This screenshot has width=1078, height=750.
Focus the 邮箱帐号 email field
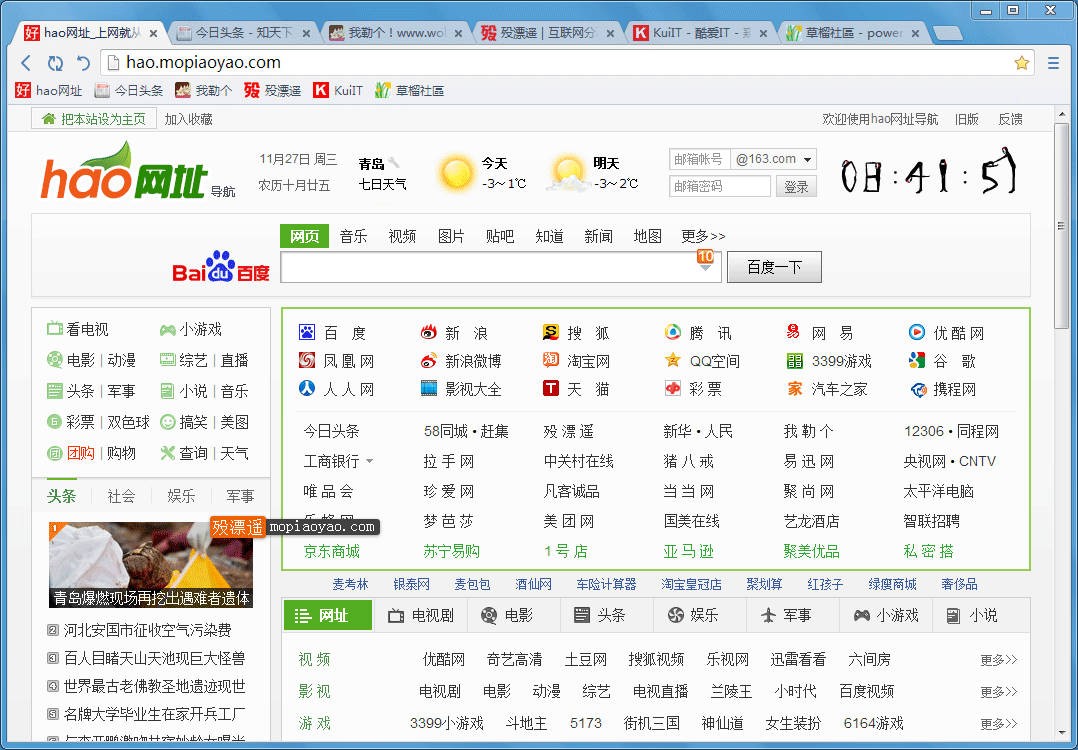pos(699,159)
